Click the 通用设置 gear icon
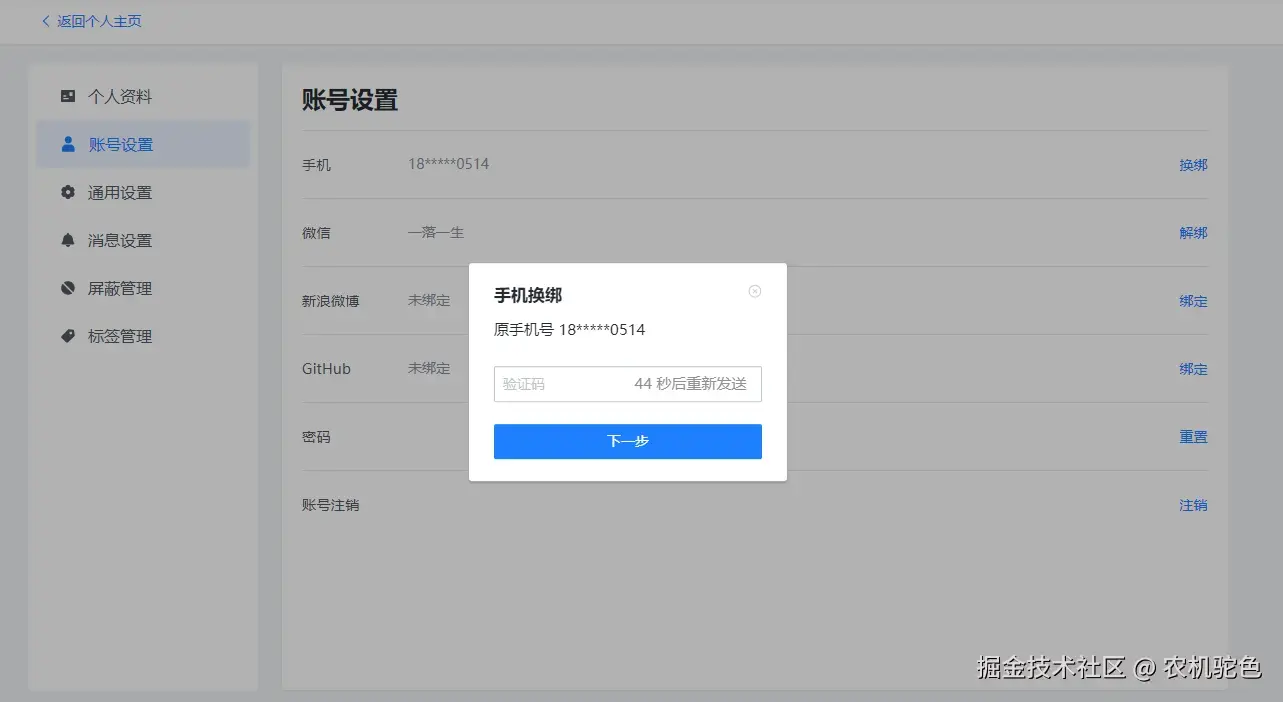Screen dimensions: 1283x702 click(68, 193)
